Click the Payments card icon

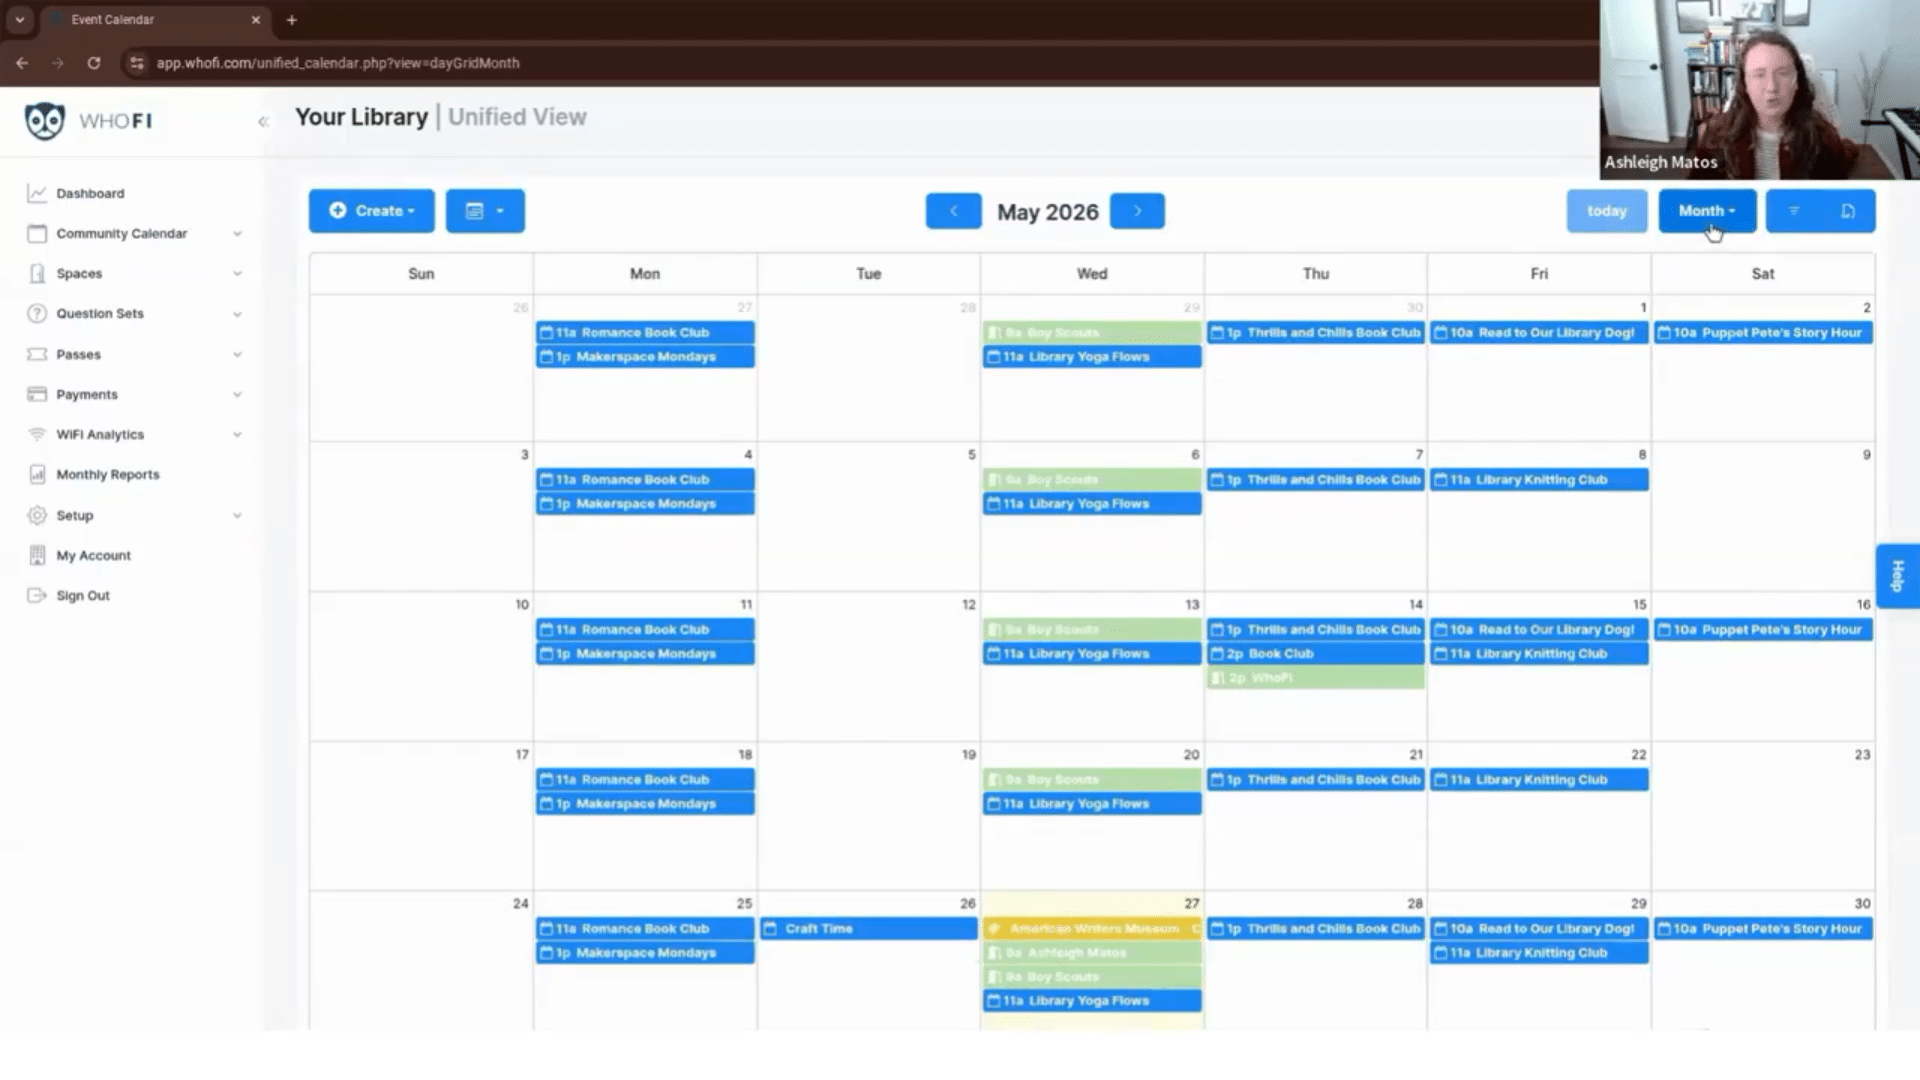(37, 394)
